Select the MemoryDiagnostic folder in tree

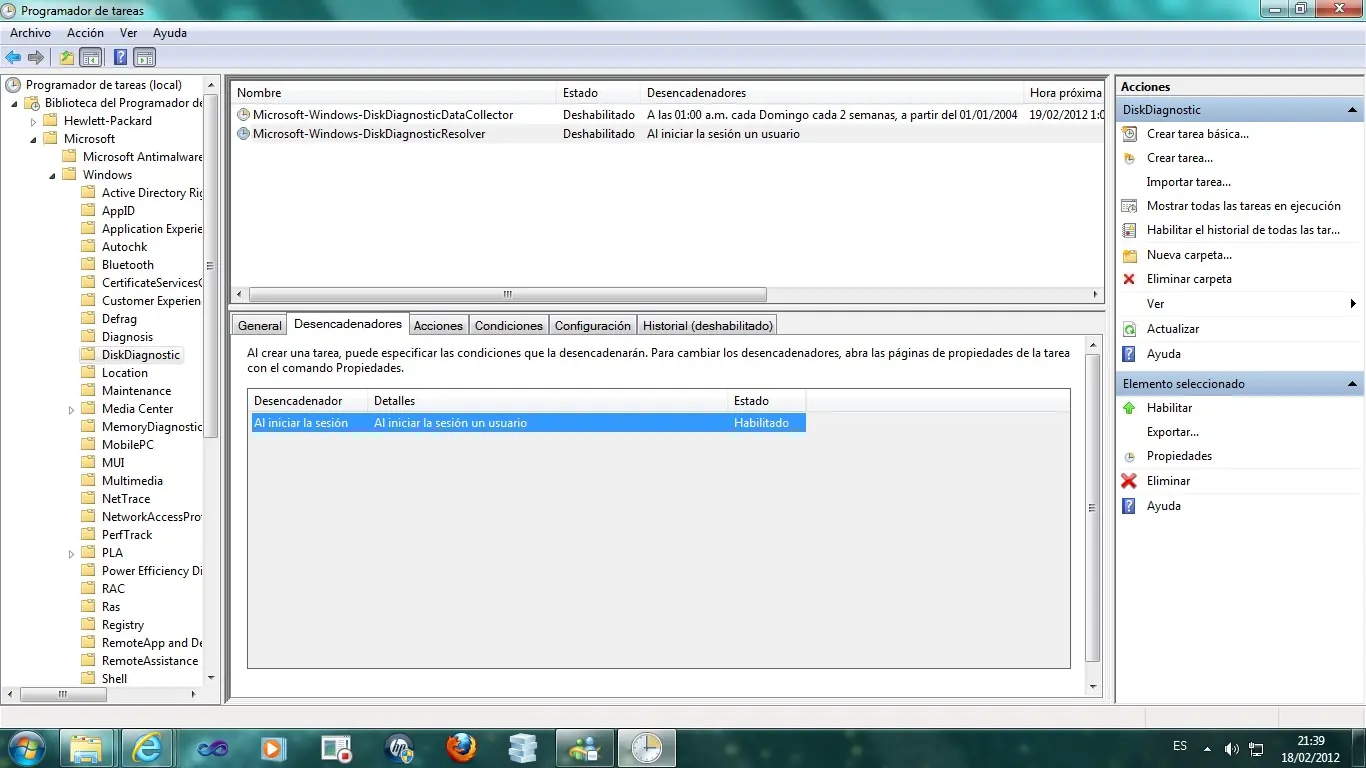pos(152,427)
